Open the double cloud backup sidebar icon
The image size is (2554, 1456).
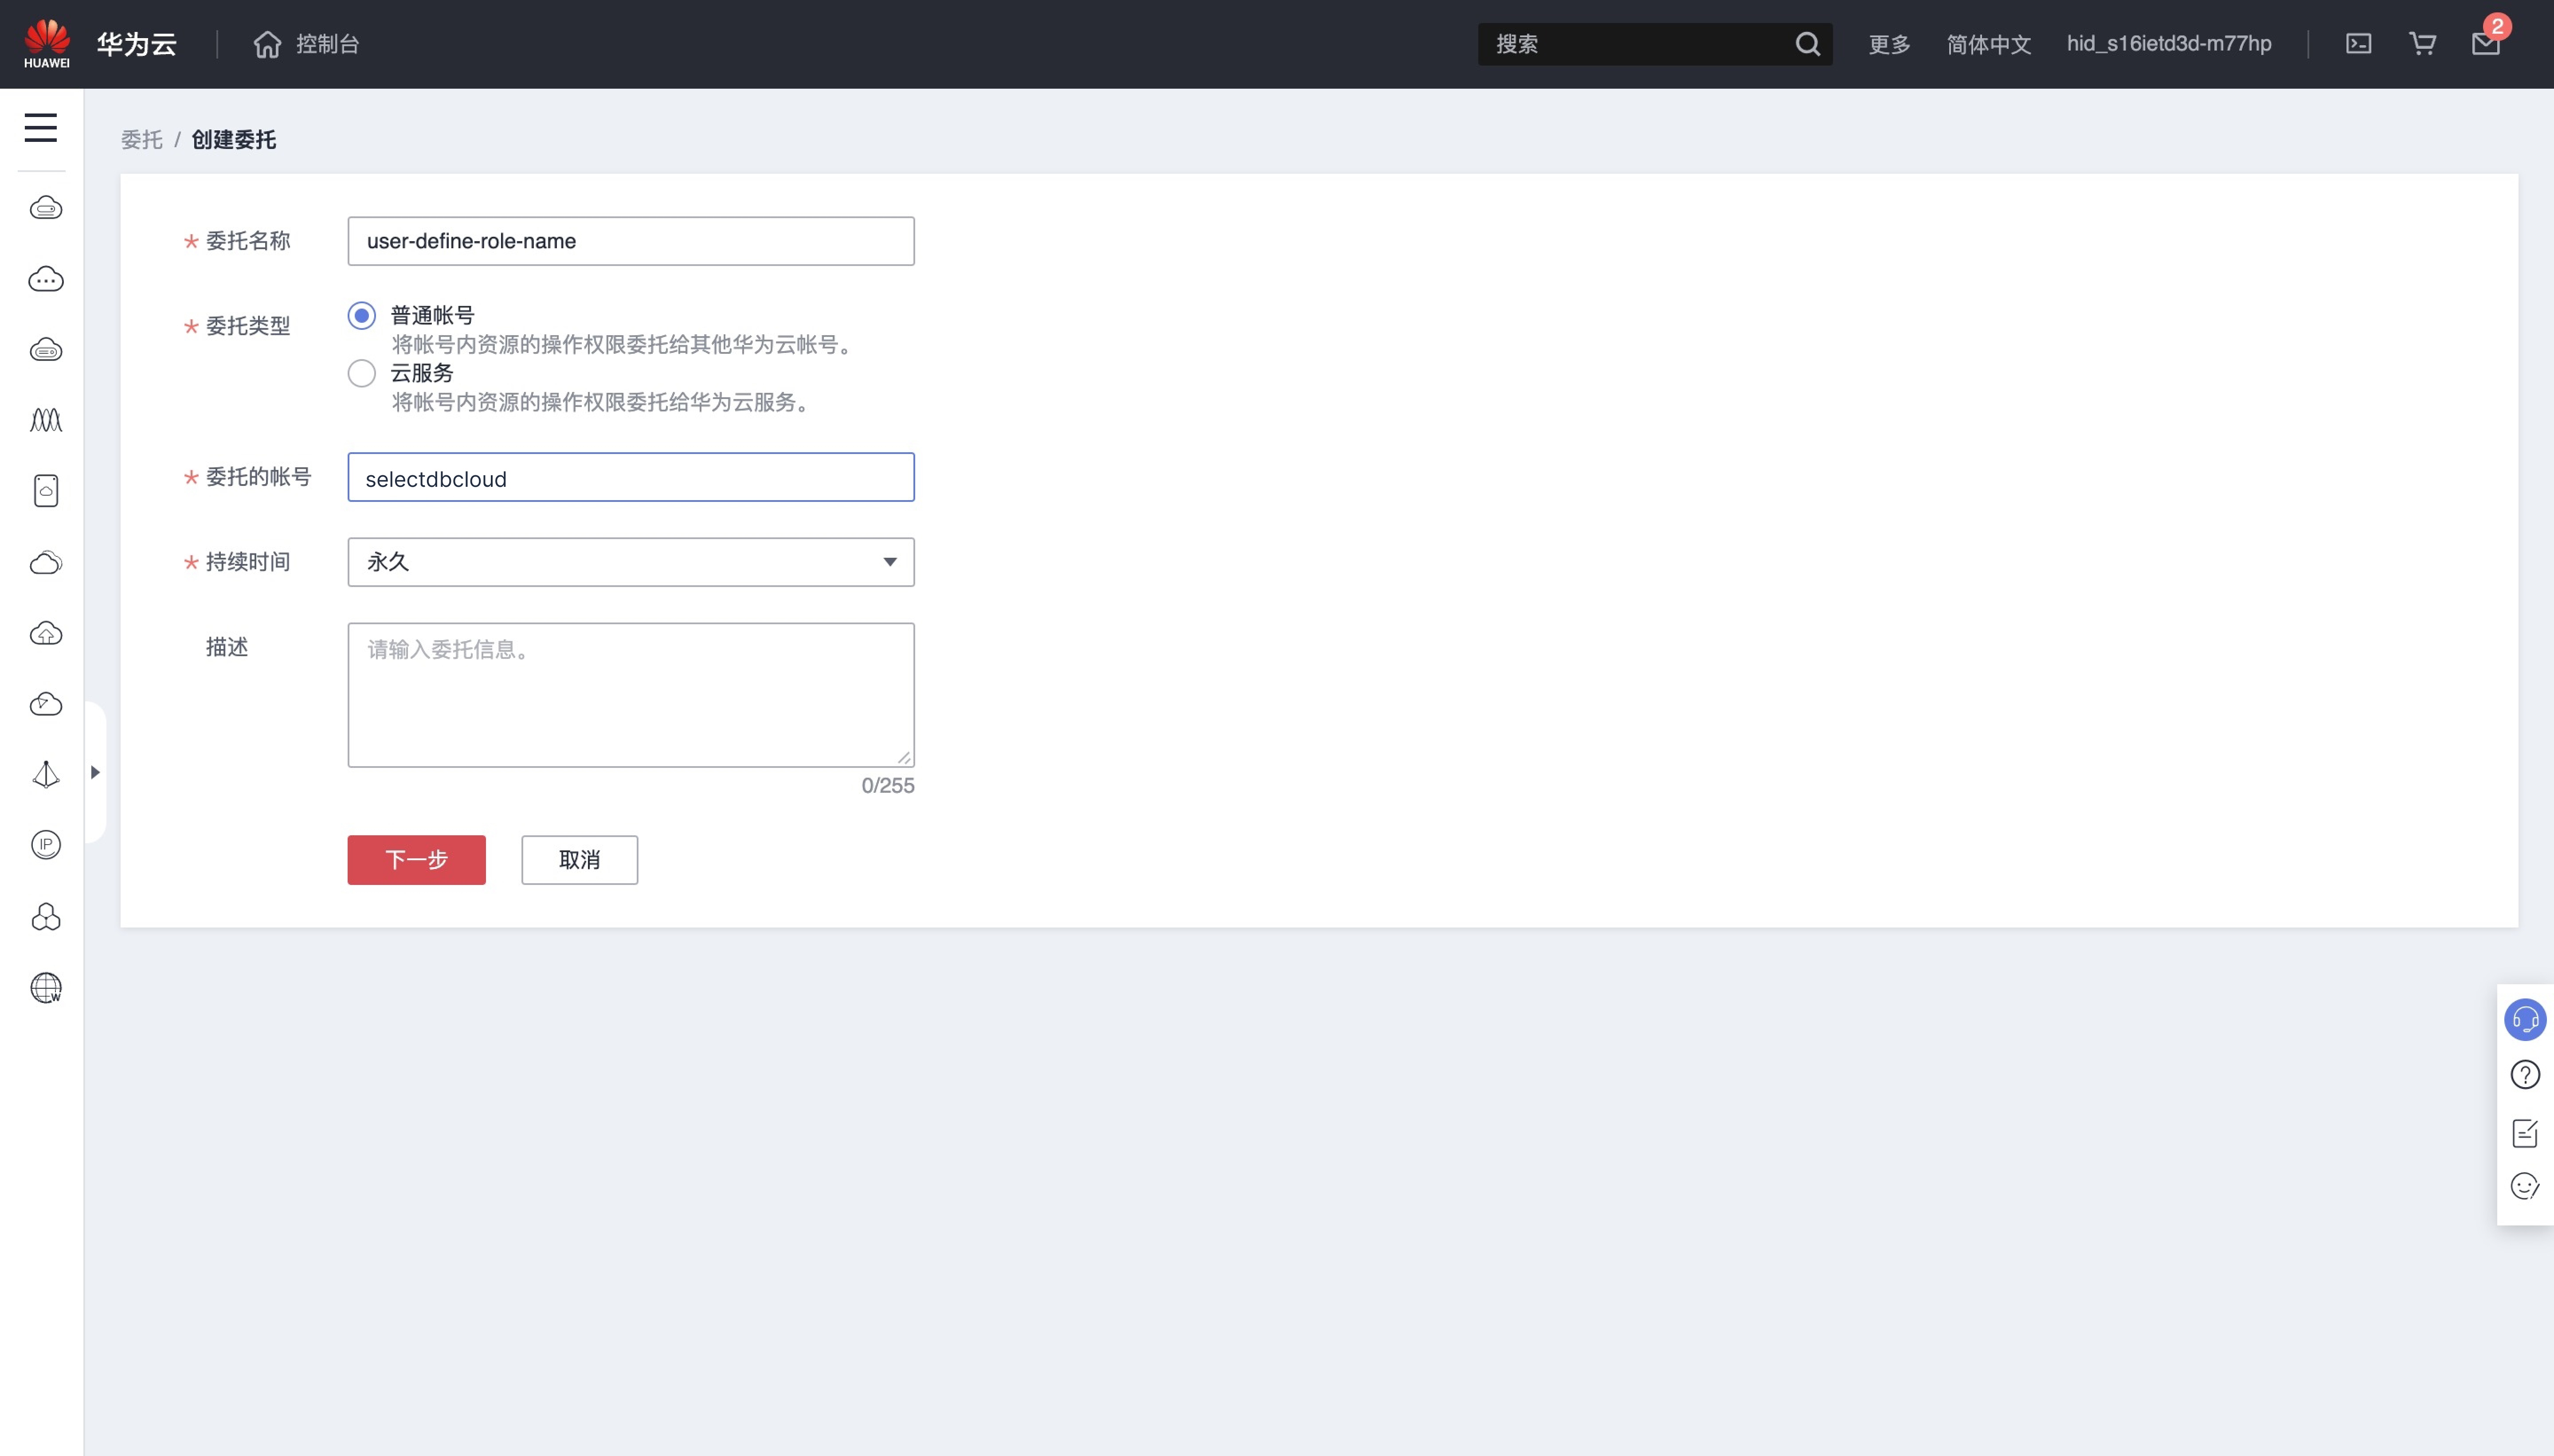(46, 562)
